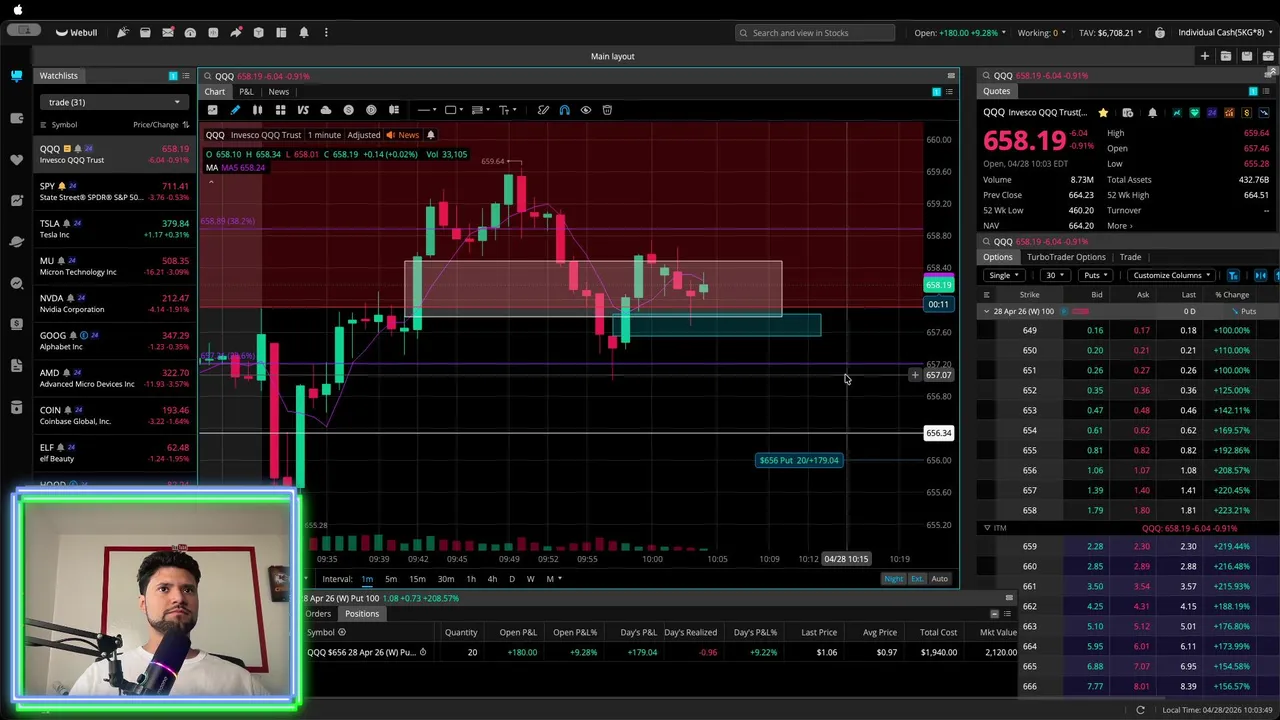1280x720 pixels.
Task: Switch to the News tab on chart panel
Action: click(278, 92)
